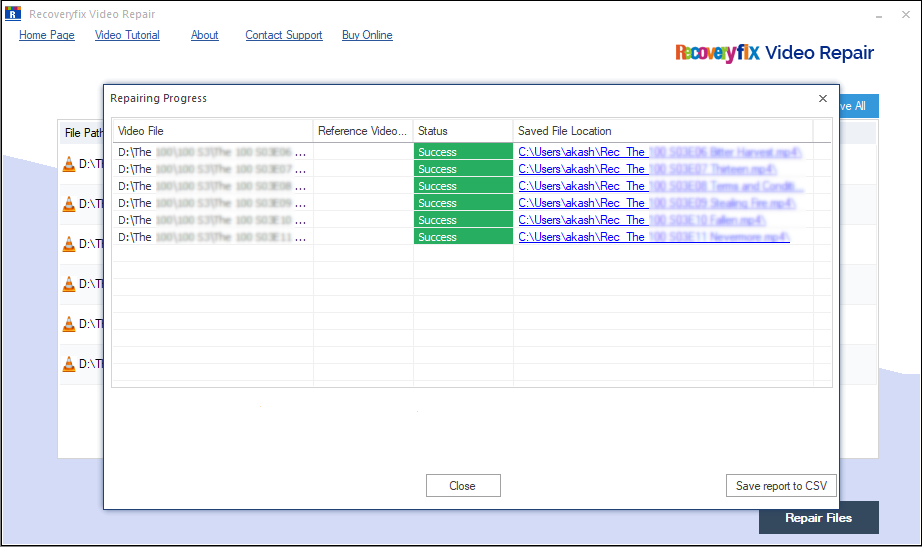Click third VLC cone icon in file list
Screen dimensions: 924x548
pyautogui.click(x=69, y=244)
